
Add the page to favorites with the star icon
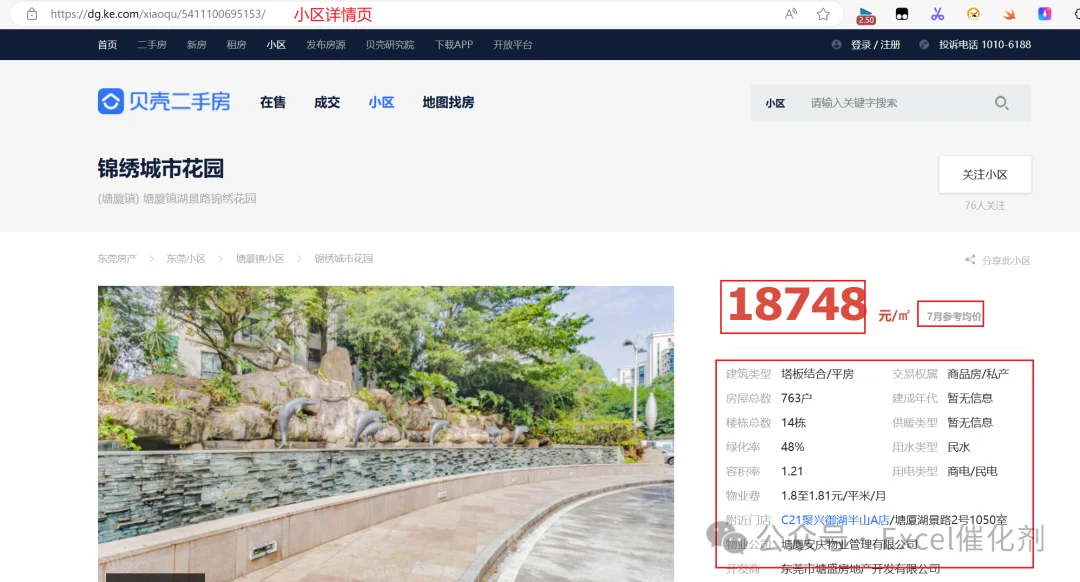[823, 14]
